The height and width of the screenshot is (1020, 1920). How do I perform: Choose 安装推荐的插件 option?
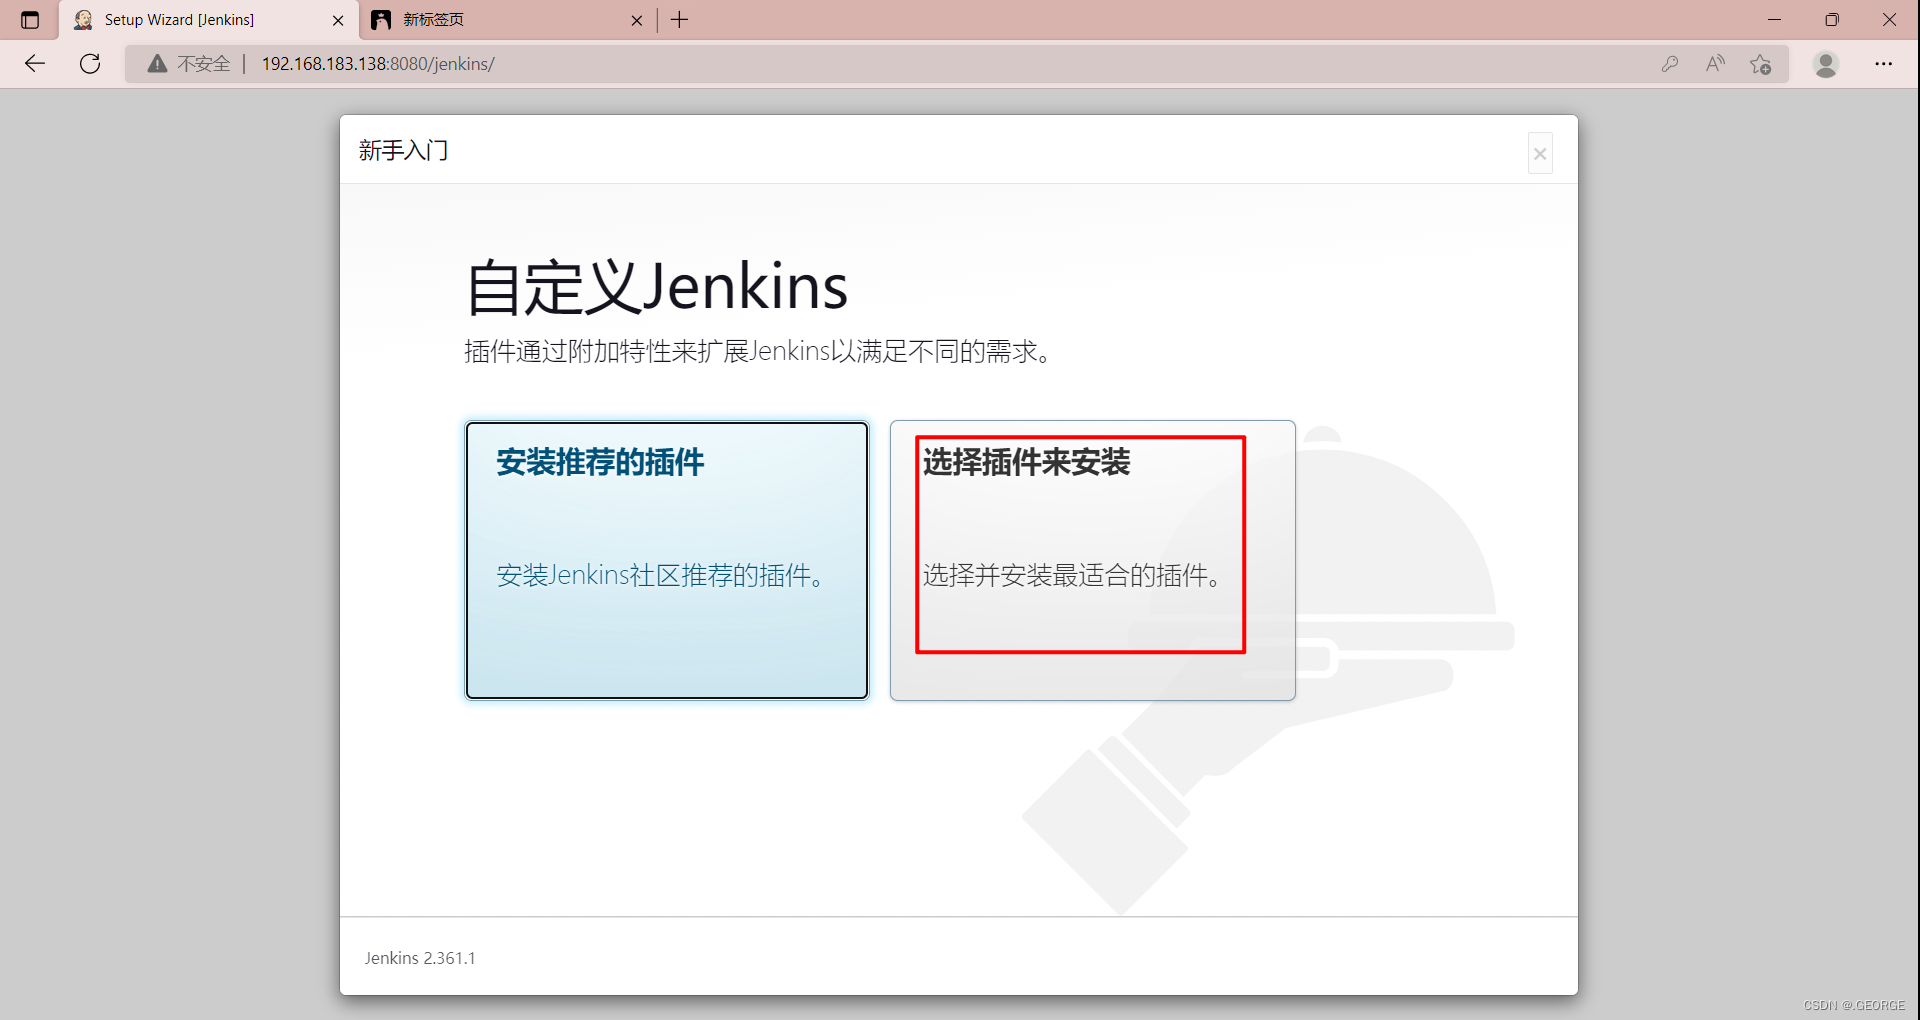click(667, 560)
